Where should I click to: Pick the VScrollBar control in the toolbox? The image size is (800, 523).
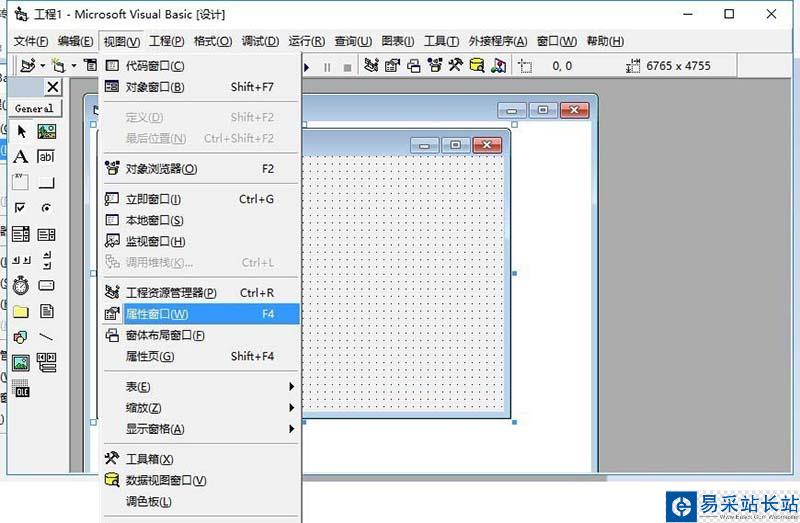point(47,260)
